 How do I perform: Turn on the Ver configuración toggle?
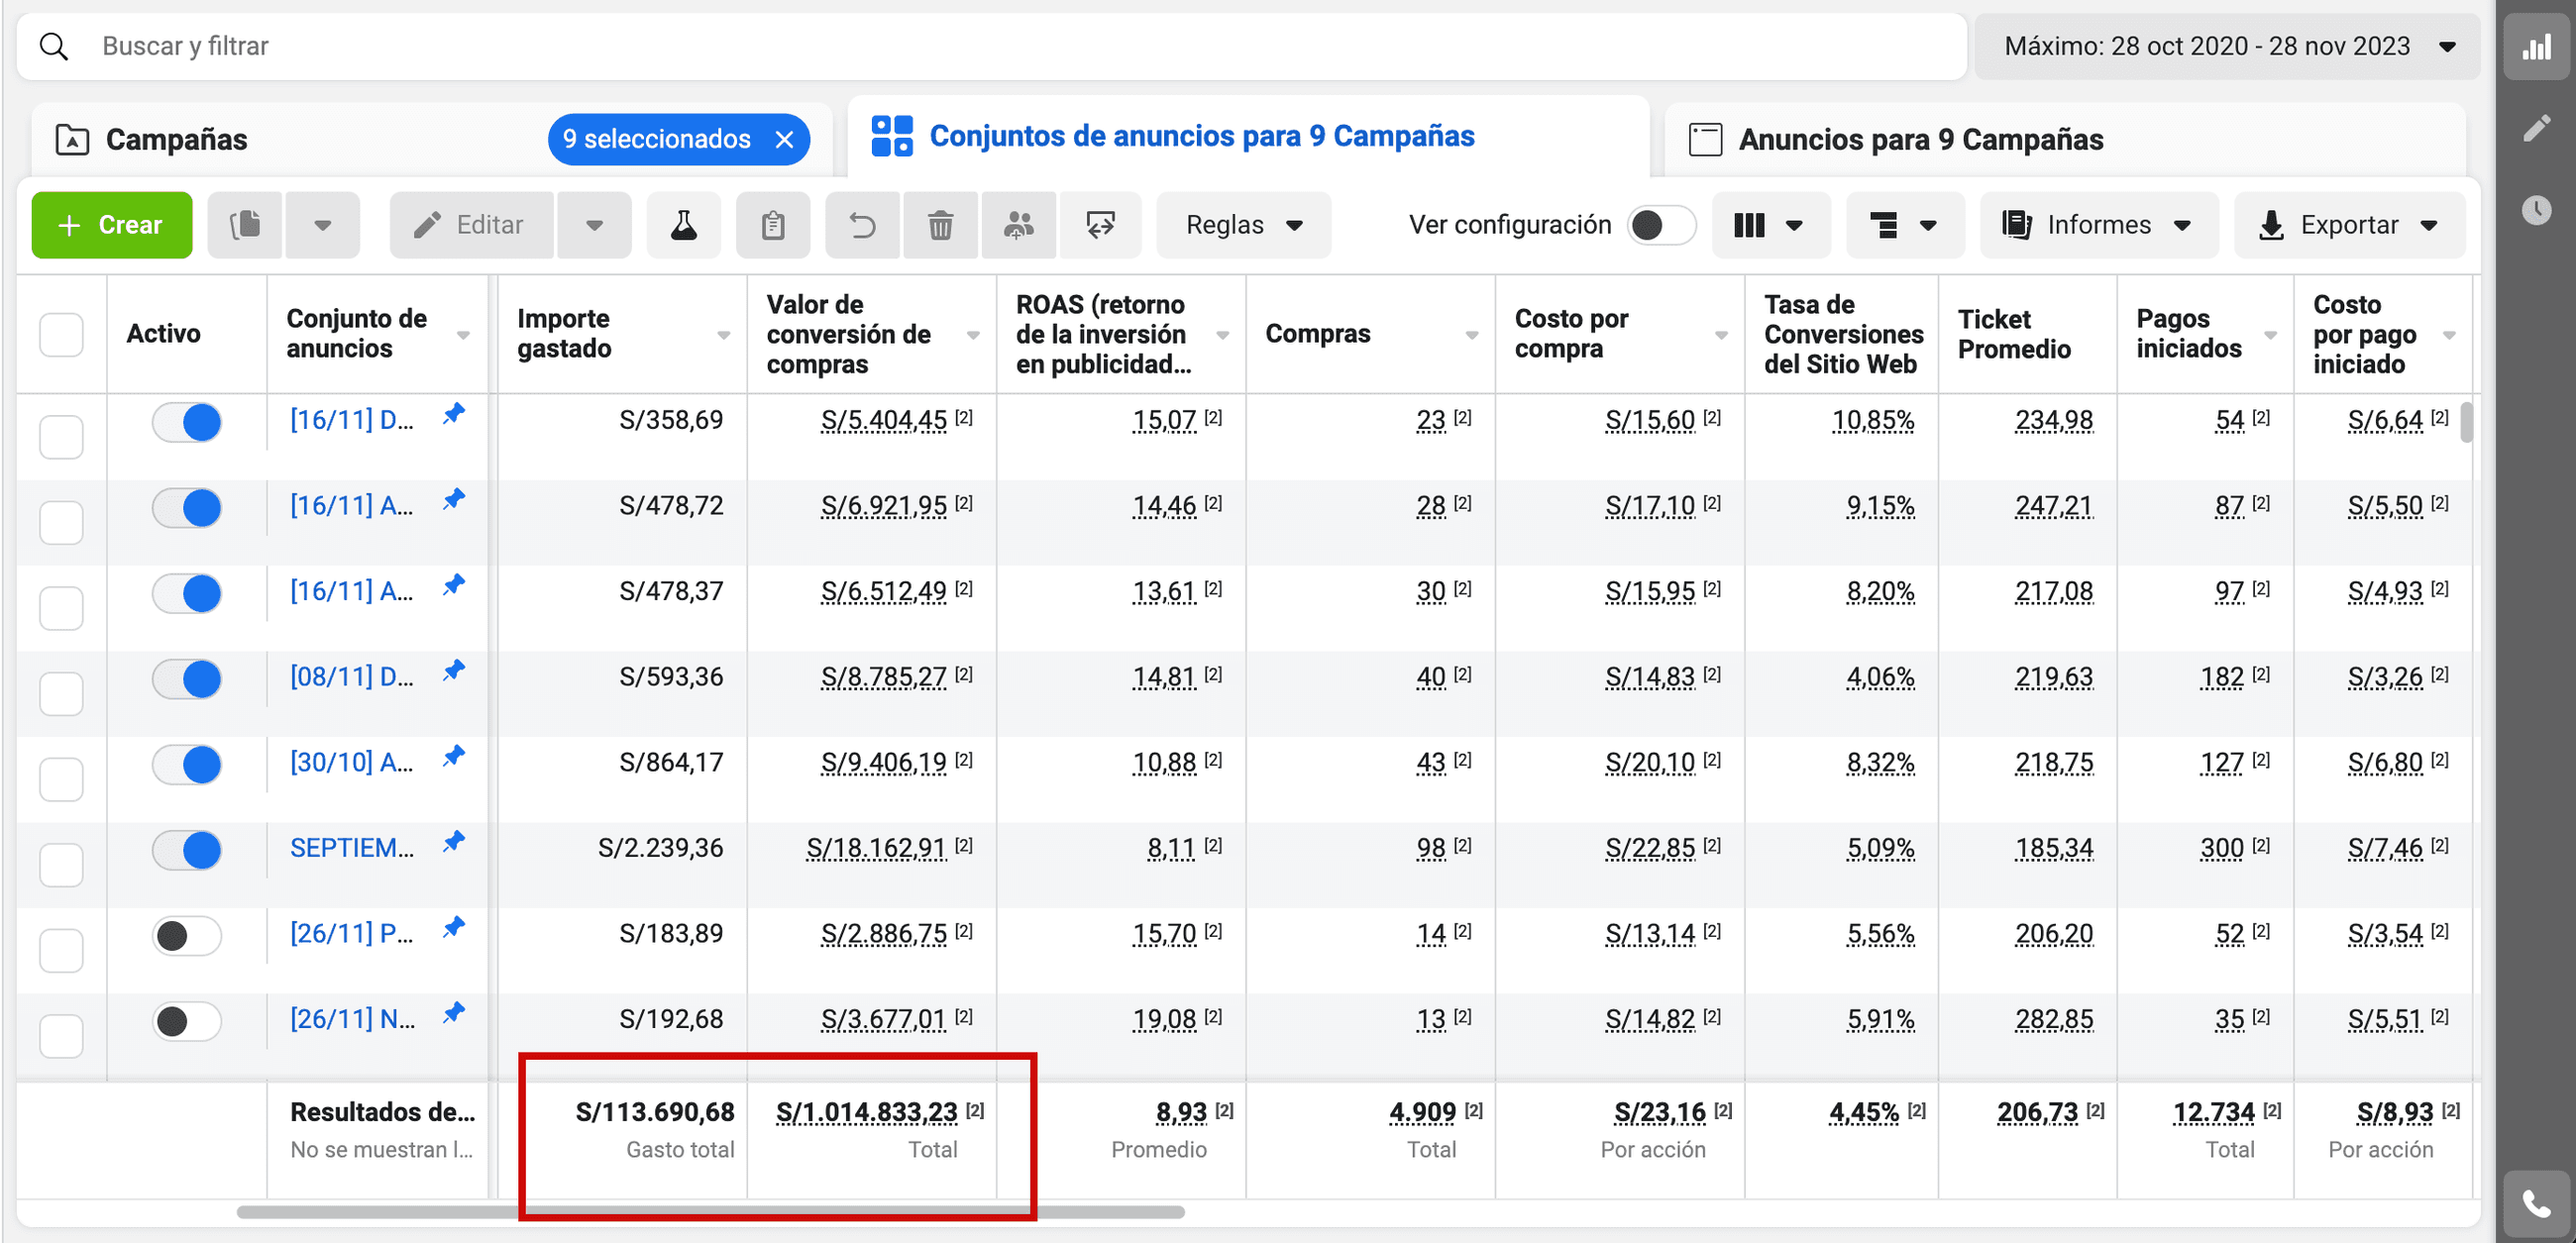pos(1660,225)
